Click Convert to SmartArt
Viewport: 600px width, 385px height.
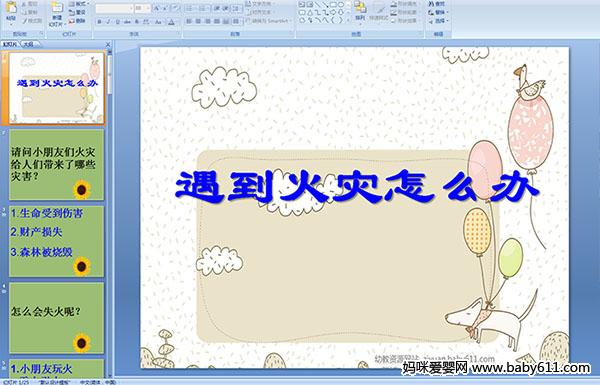point(269,21)
